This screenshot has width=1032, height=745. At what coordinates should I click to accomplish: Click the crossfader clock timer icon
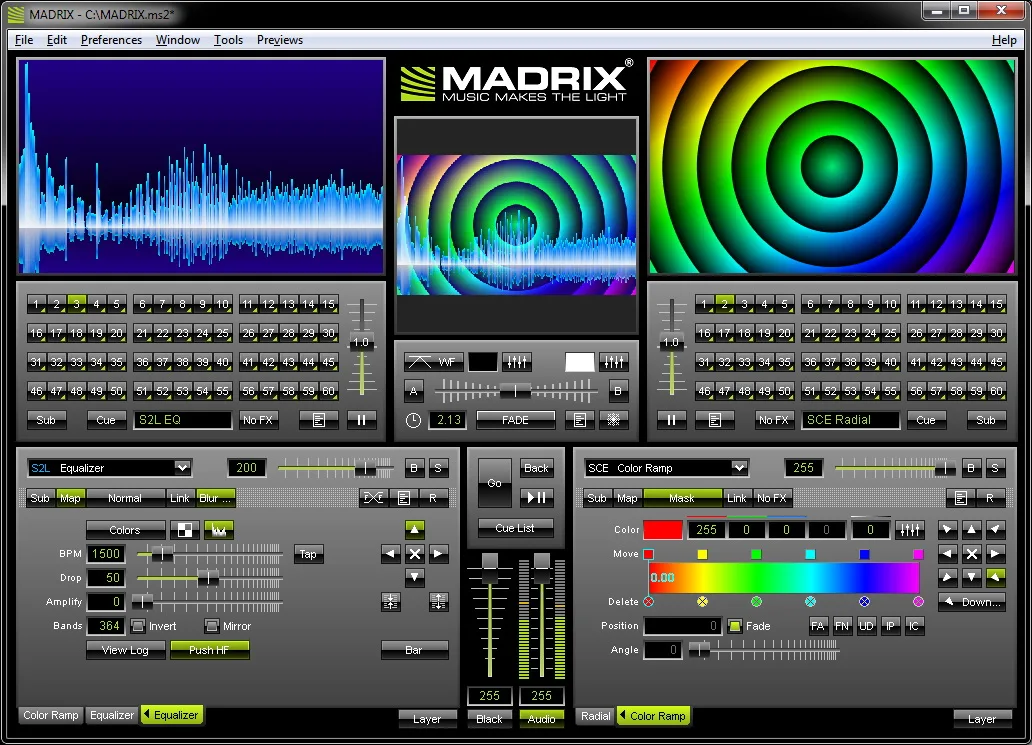[414, 420]
